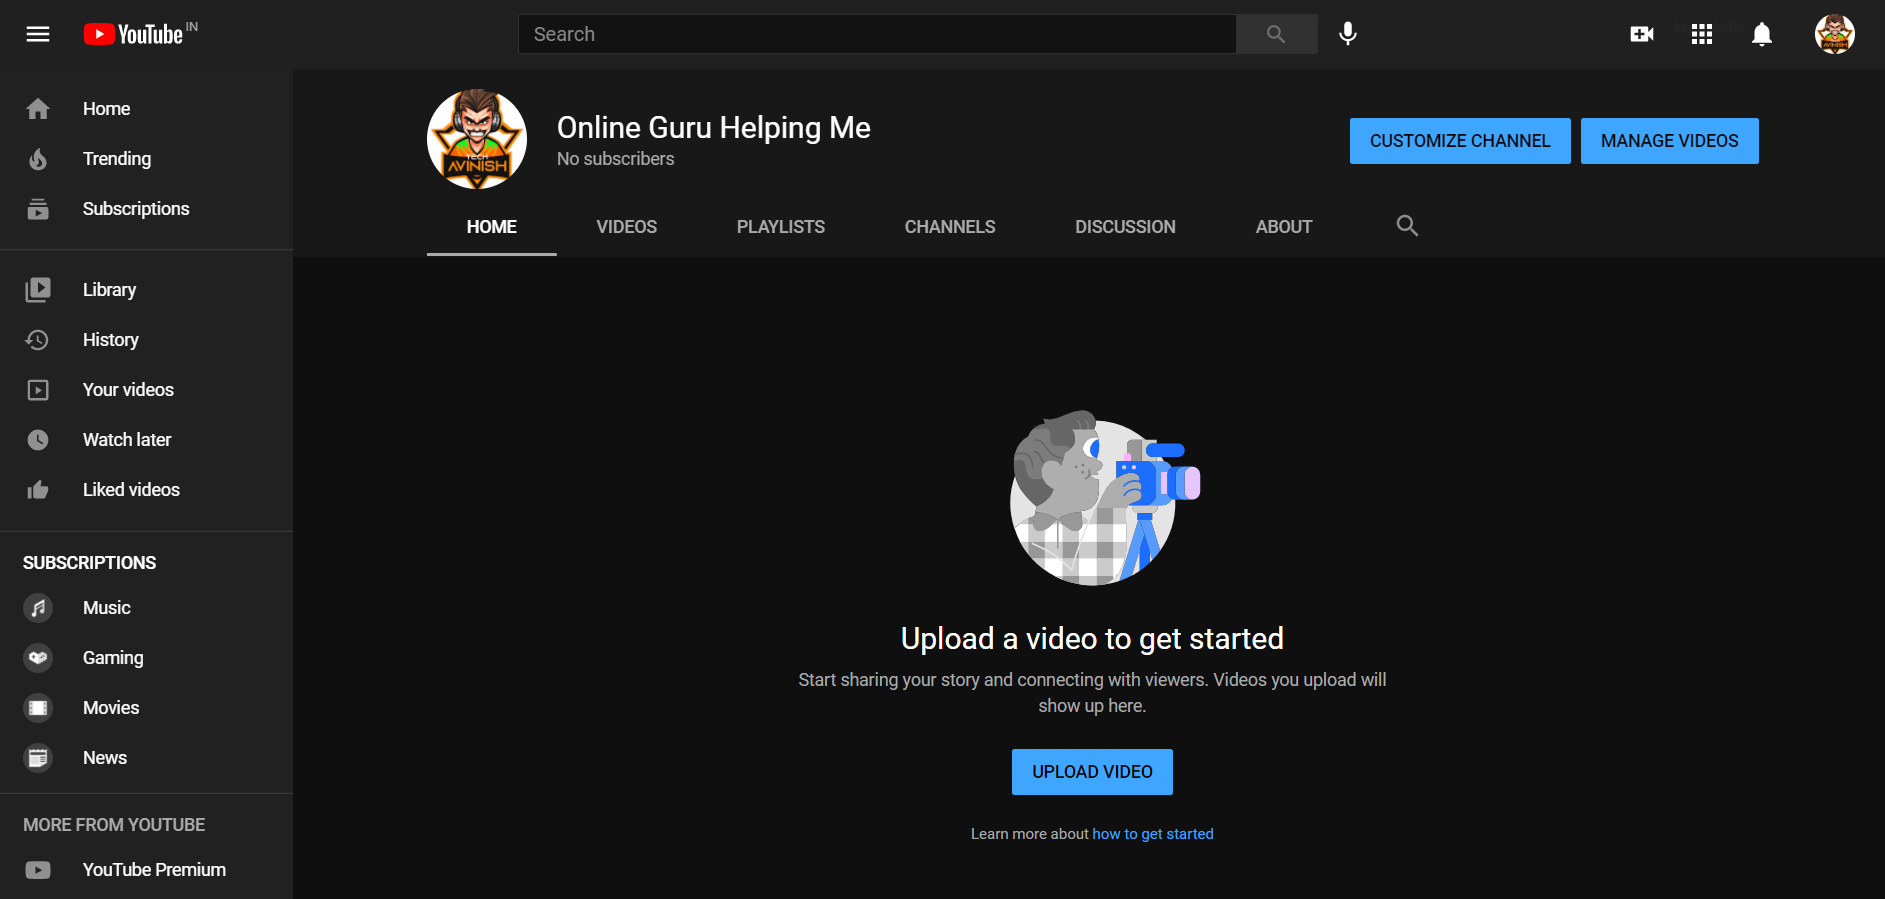The image size is (1885, 899).
Task: Click CUSTOMIZE CHANNEL button
Action: [1460, 141]
